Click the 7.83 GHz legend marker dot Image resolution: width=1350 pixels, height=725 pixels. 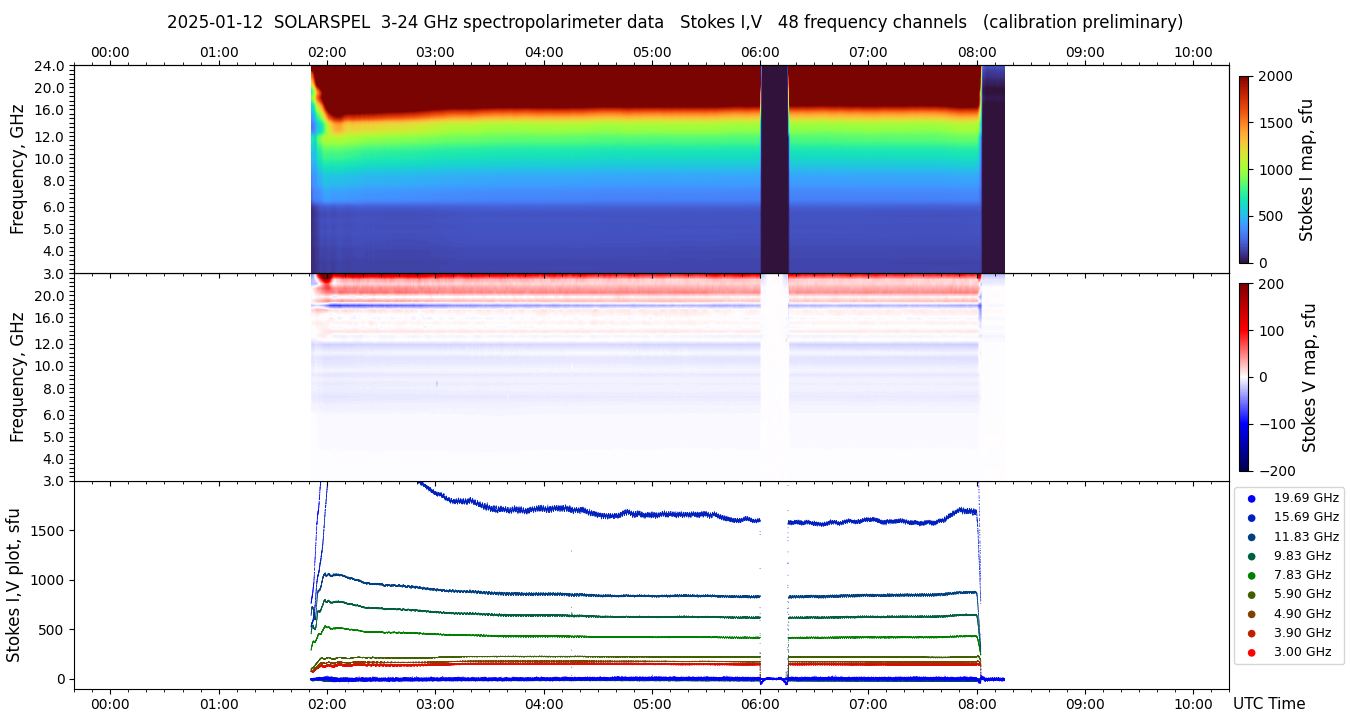pyautogui.click(x=1251, y=575)
